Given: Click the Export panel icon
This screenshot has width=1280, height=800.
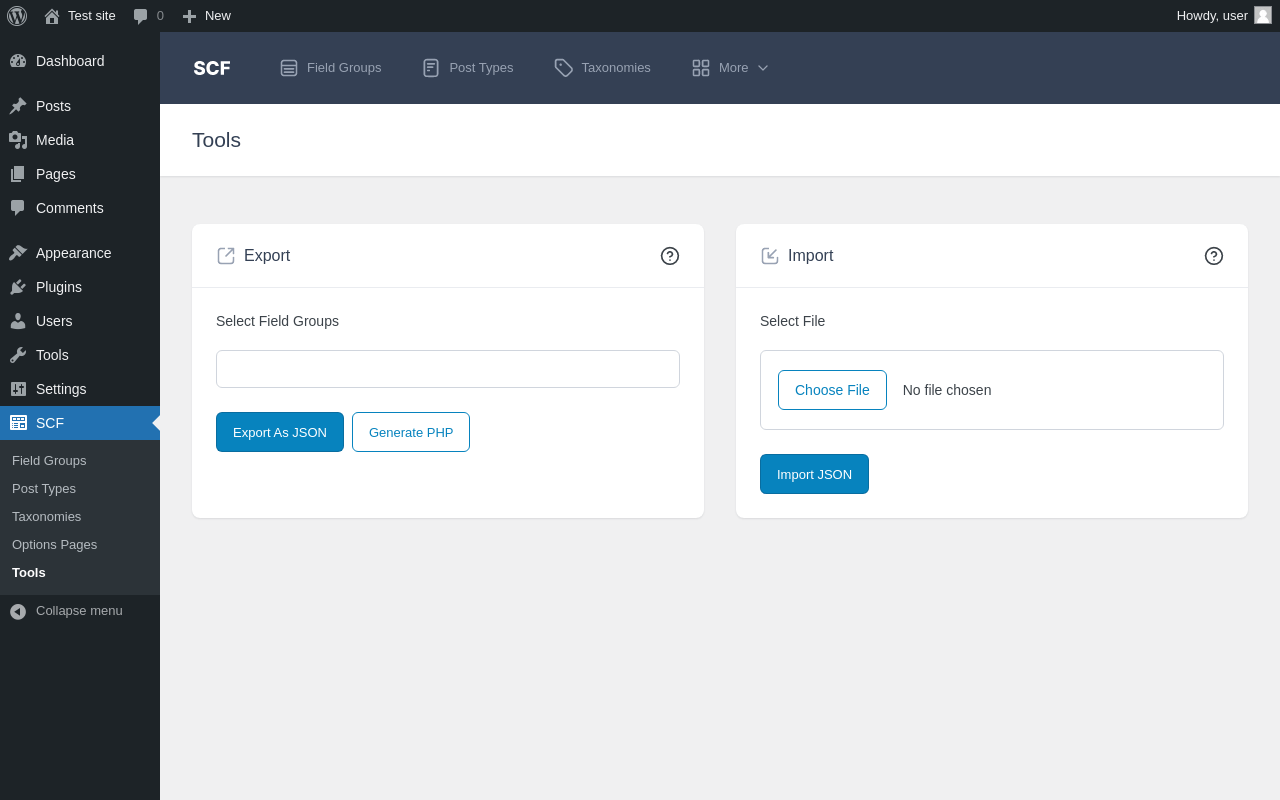Looking at the screenshot, I should click(x=226, y=256).
